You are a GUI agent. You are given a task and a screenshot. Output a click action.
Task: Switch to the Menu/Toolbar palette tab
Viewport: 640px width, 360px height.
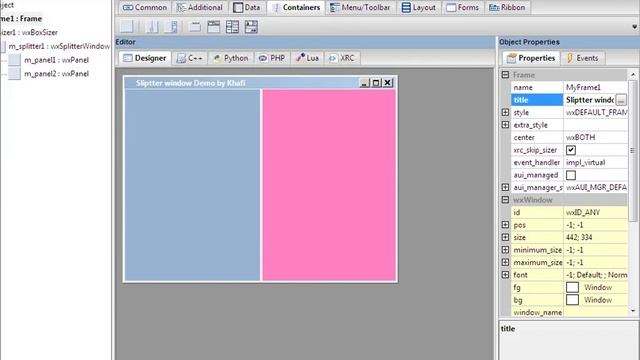click(x=360, y=7)
